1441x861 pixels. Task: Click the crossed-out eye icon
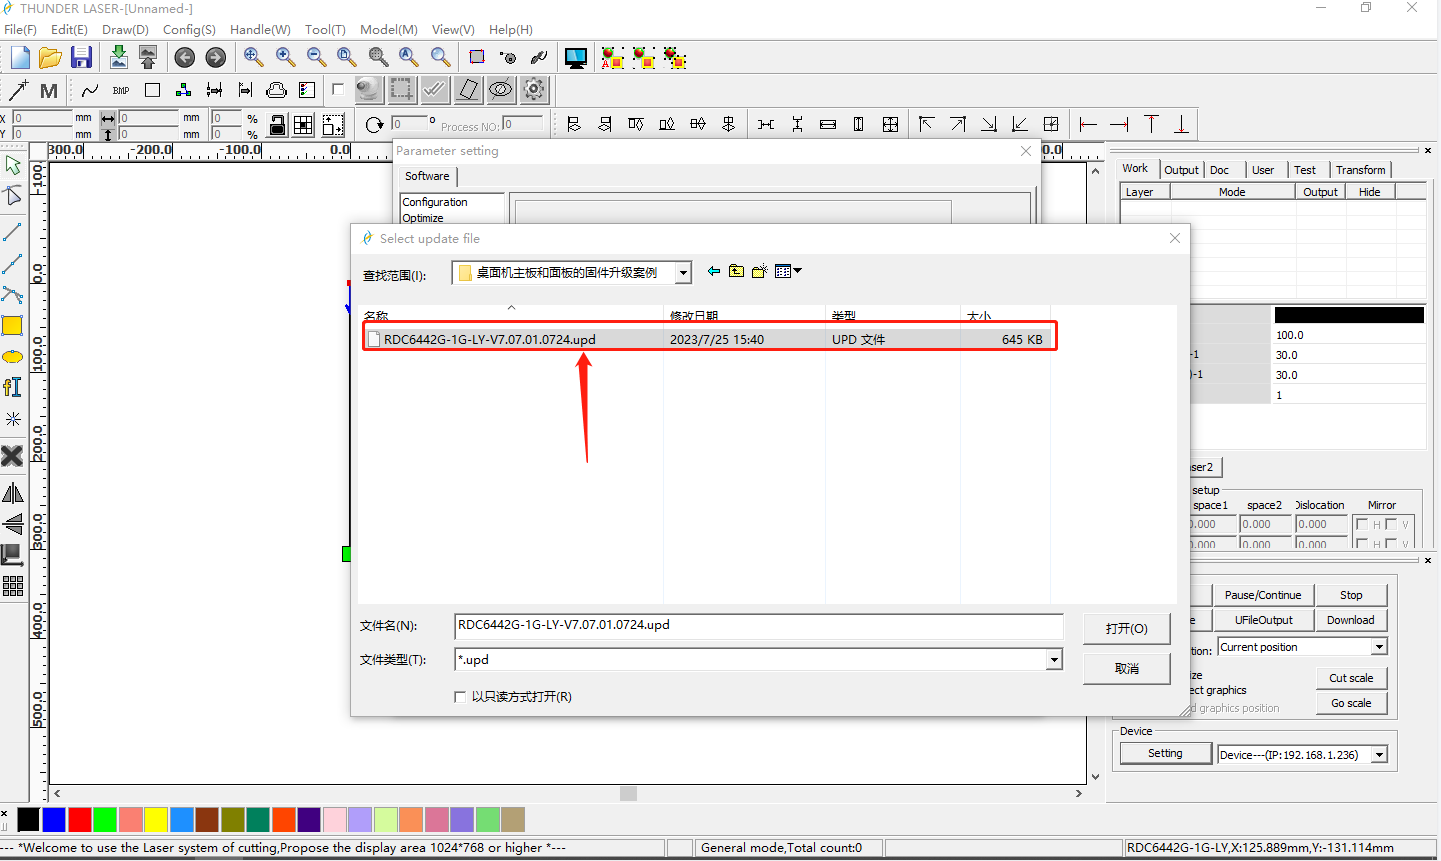click(x=501, y=90)
